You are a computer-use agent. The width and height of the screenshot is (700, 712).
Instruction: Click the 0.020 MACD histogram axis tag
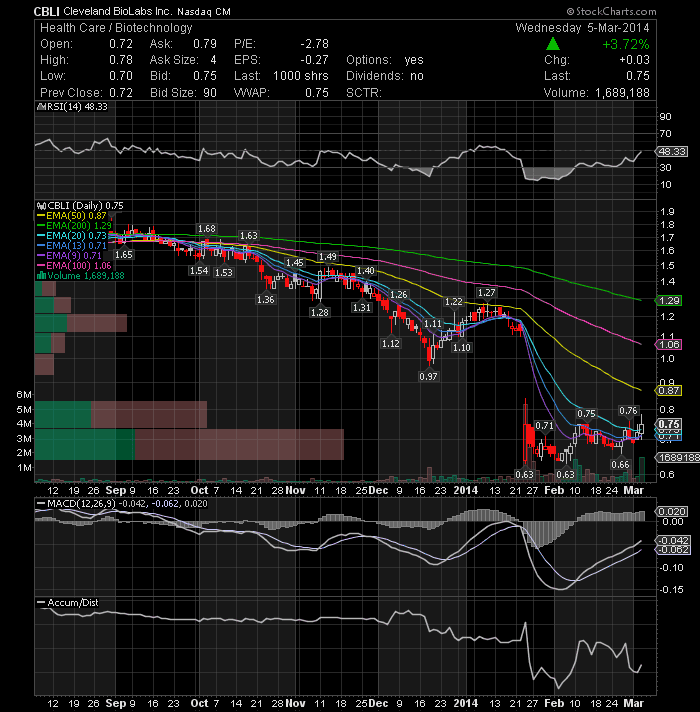(672, 512)
